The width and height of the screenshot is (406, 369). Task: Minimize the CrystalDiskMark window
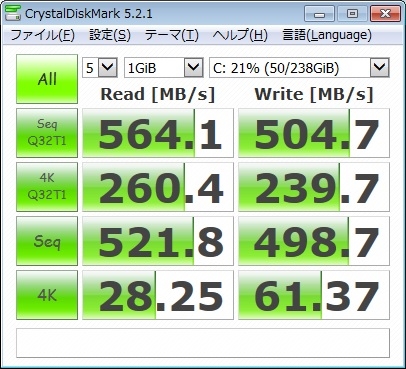coord(319,14)
